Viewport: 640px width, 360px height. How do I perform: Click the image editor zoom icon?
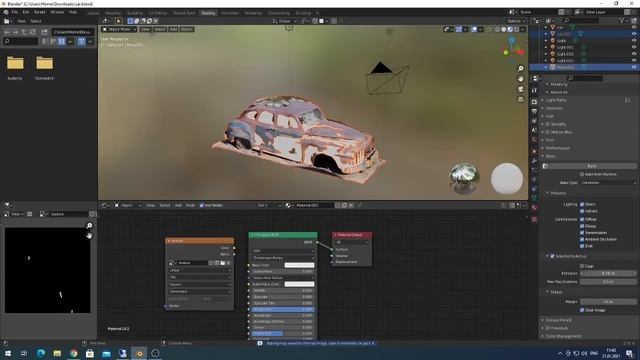(x=89, y=226)
